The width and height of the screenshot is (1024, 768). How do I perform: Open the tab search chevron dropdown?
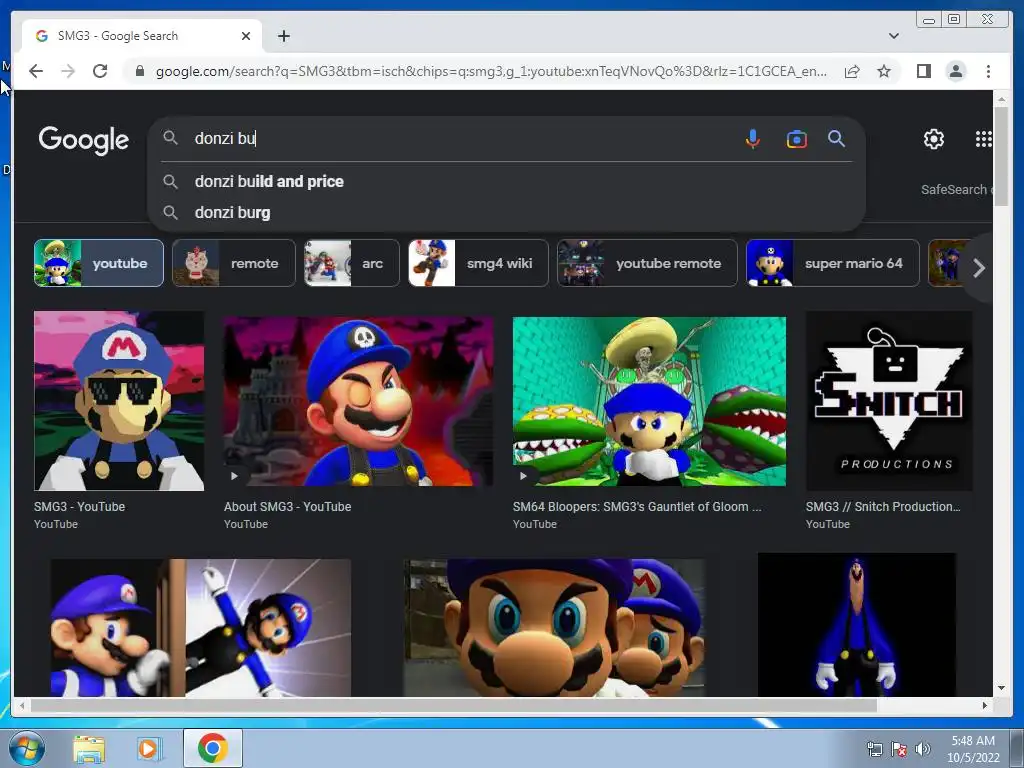tap(893, 36)
